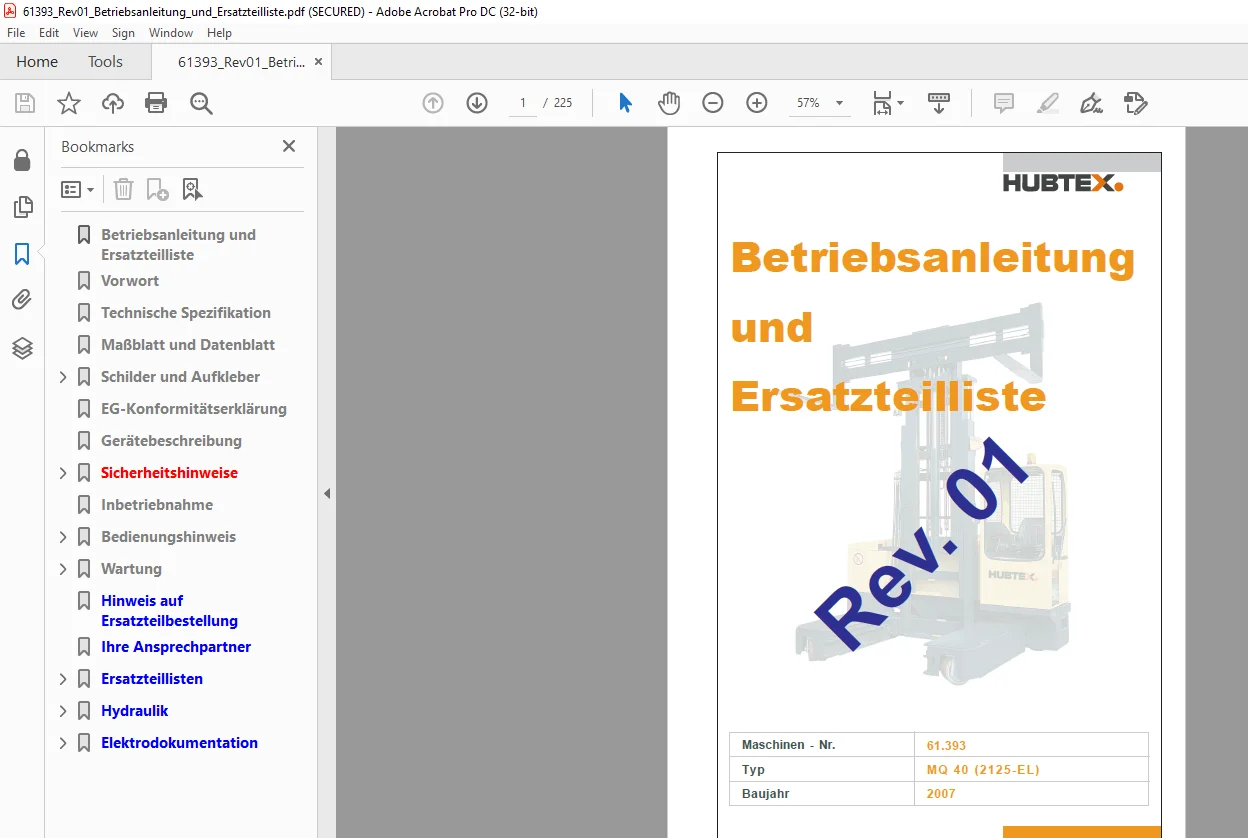Go to next page arrow

(477, 103)
